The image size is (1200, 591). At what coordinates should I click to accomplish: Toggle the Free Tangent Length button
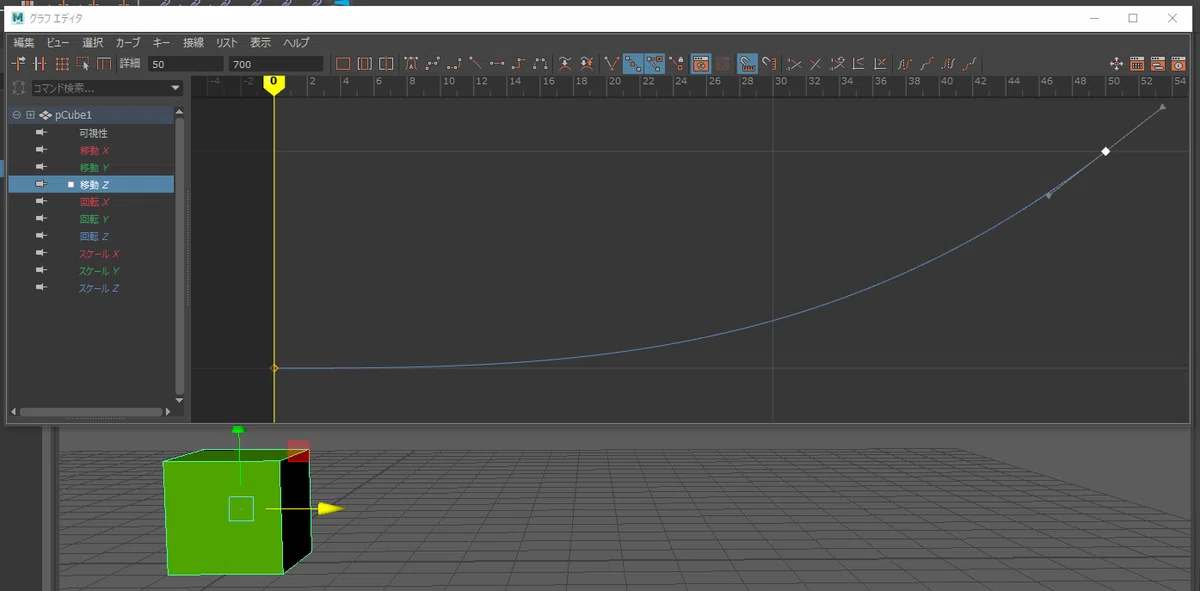(x=655, y=63)
